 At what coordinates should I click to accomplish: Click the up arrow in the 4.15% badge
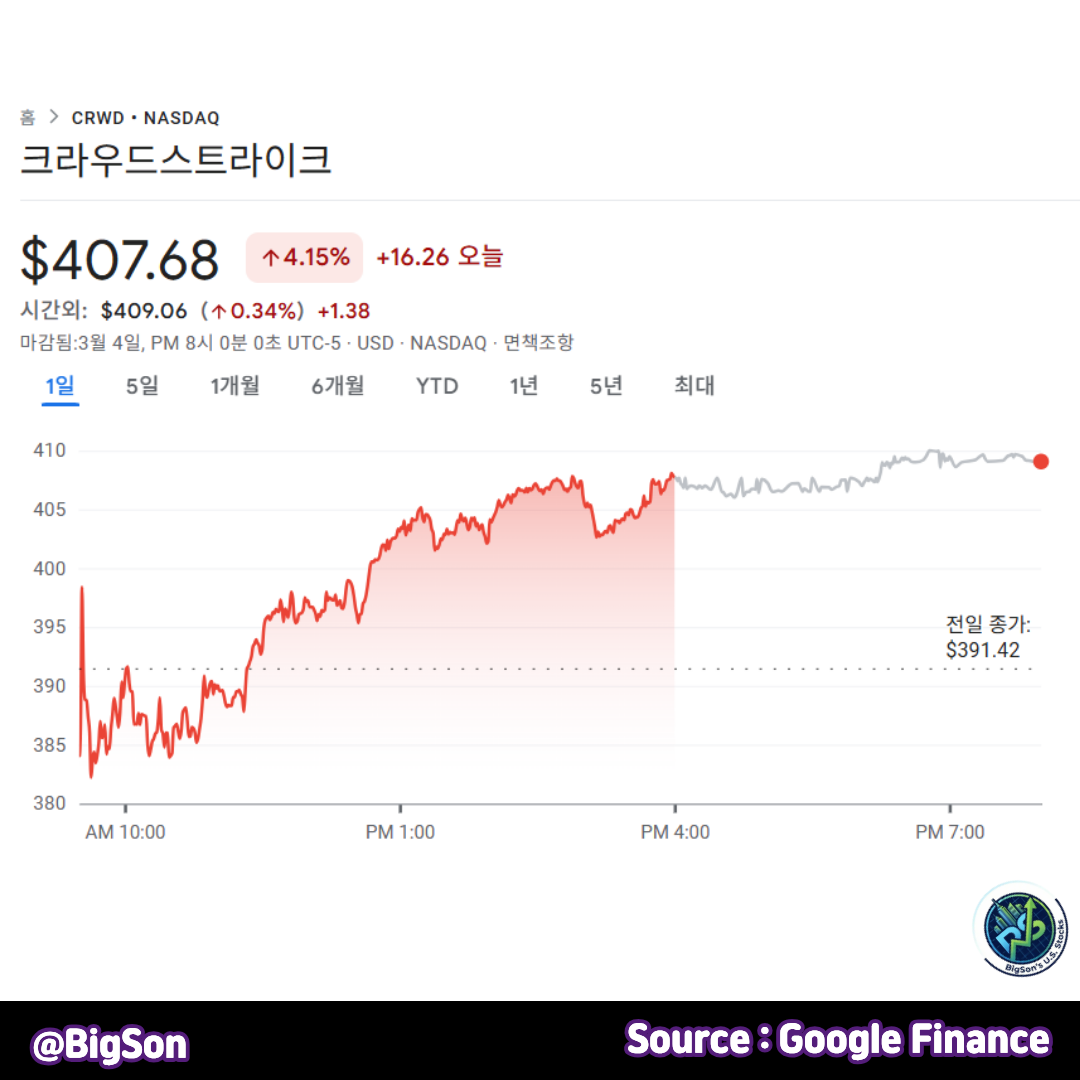pyautogui.click(x=270, y=258)
